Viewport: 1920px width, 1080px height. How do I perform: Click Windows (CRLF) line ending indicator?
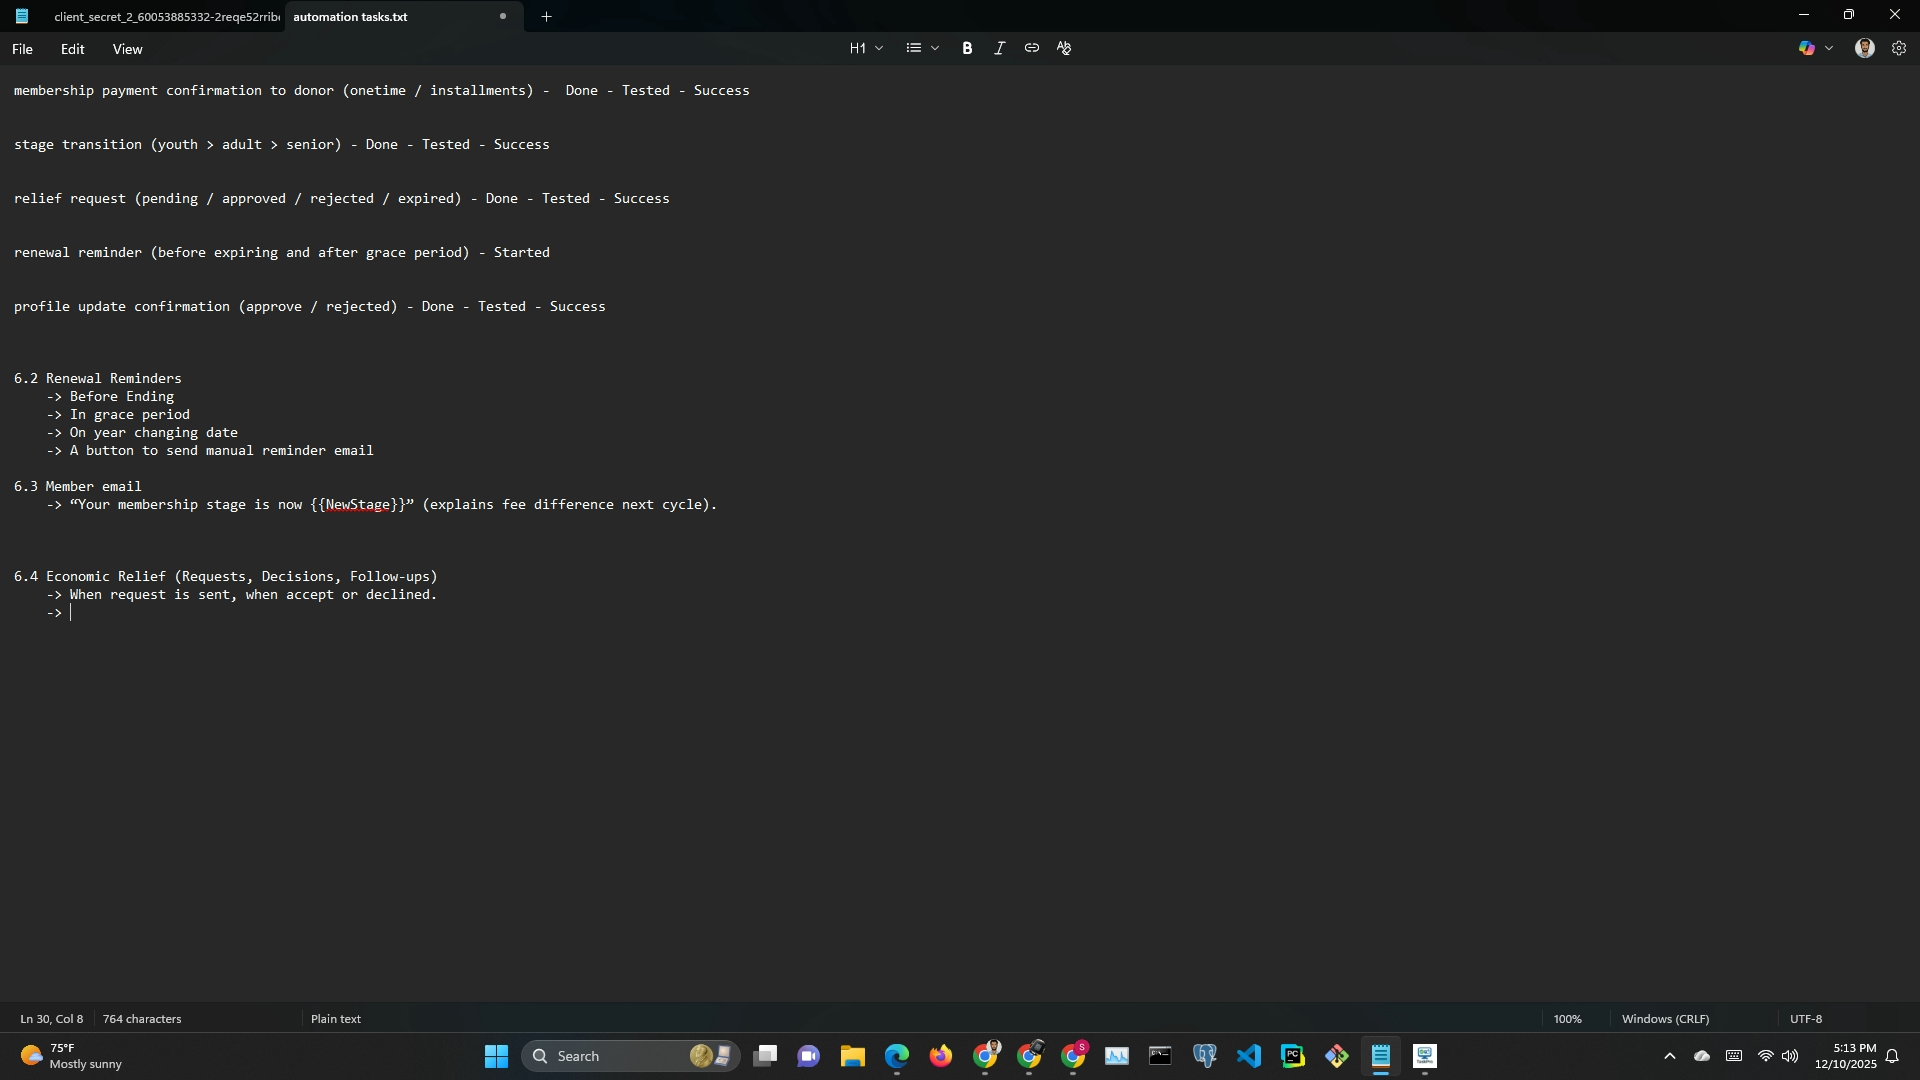point(1665,1019)
